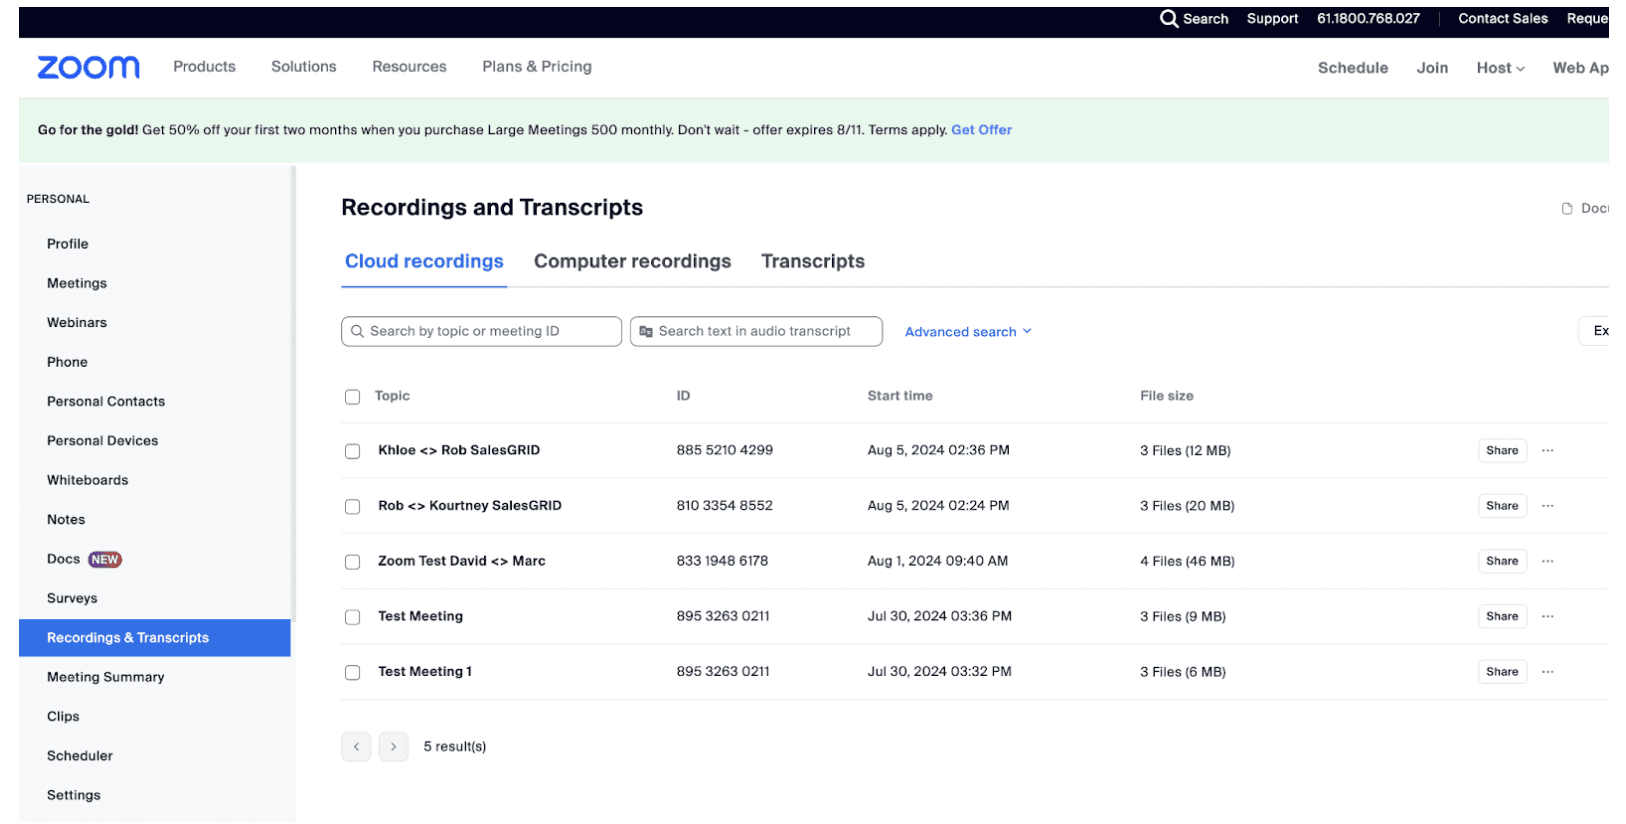Open the Support link
This screenshot has height=824, width=1626.
coord(1272,19)
